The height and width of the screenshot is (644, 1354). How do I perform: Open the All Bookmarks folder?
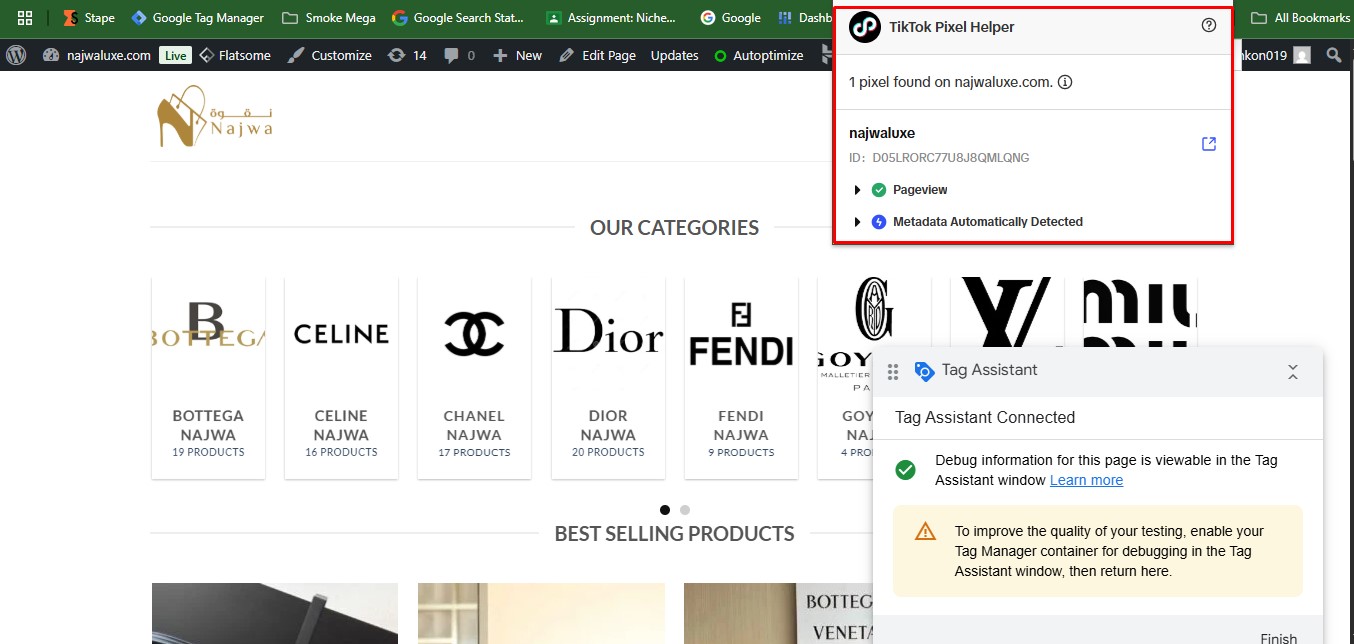(1300, 18)
